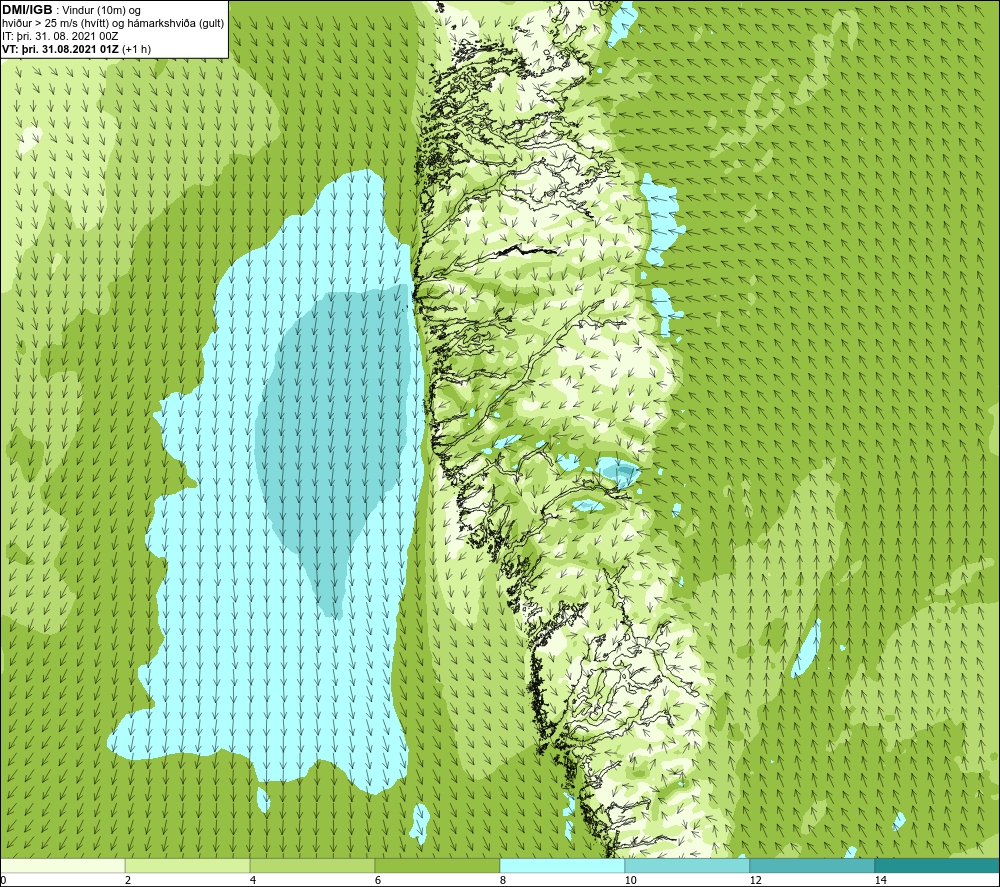Select the dark green 6–8 m/s color swatch
This screenshot has width=1000, height=887.
(x=438, y=865)
